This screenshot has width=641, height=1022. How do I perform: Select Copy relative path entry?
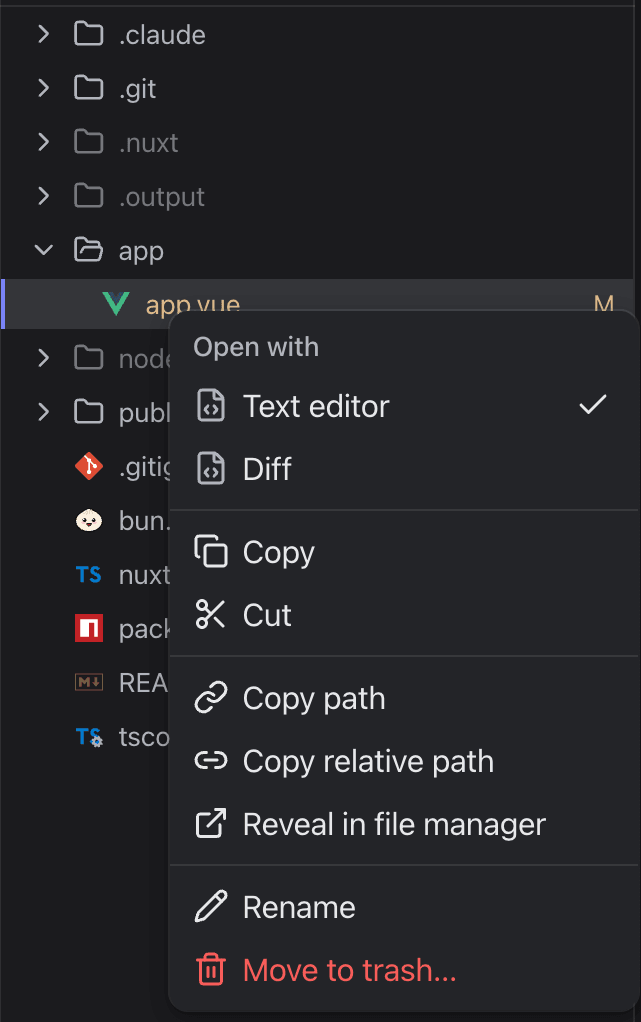pos(404,761)
